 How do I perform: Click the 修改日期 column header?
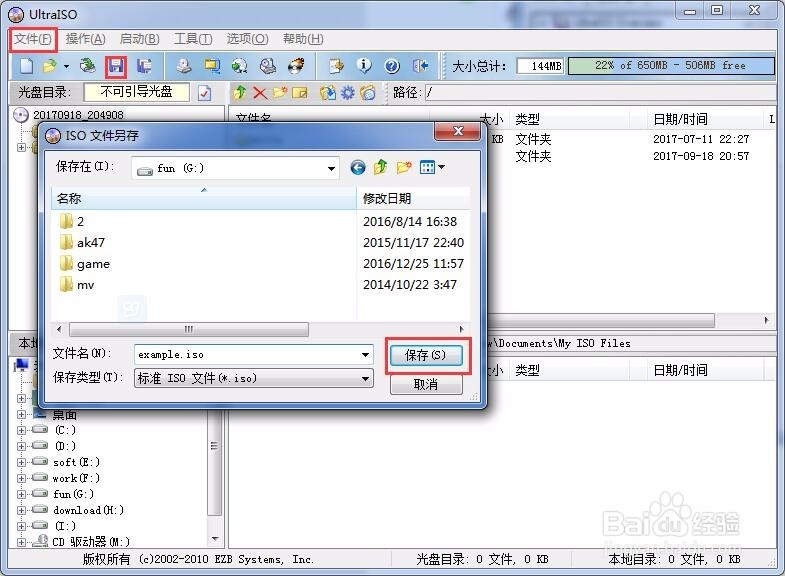tap(414, 198)
